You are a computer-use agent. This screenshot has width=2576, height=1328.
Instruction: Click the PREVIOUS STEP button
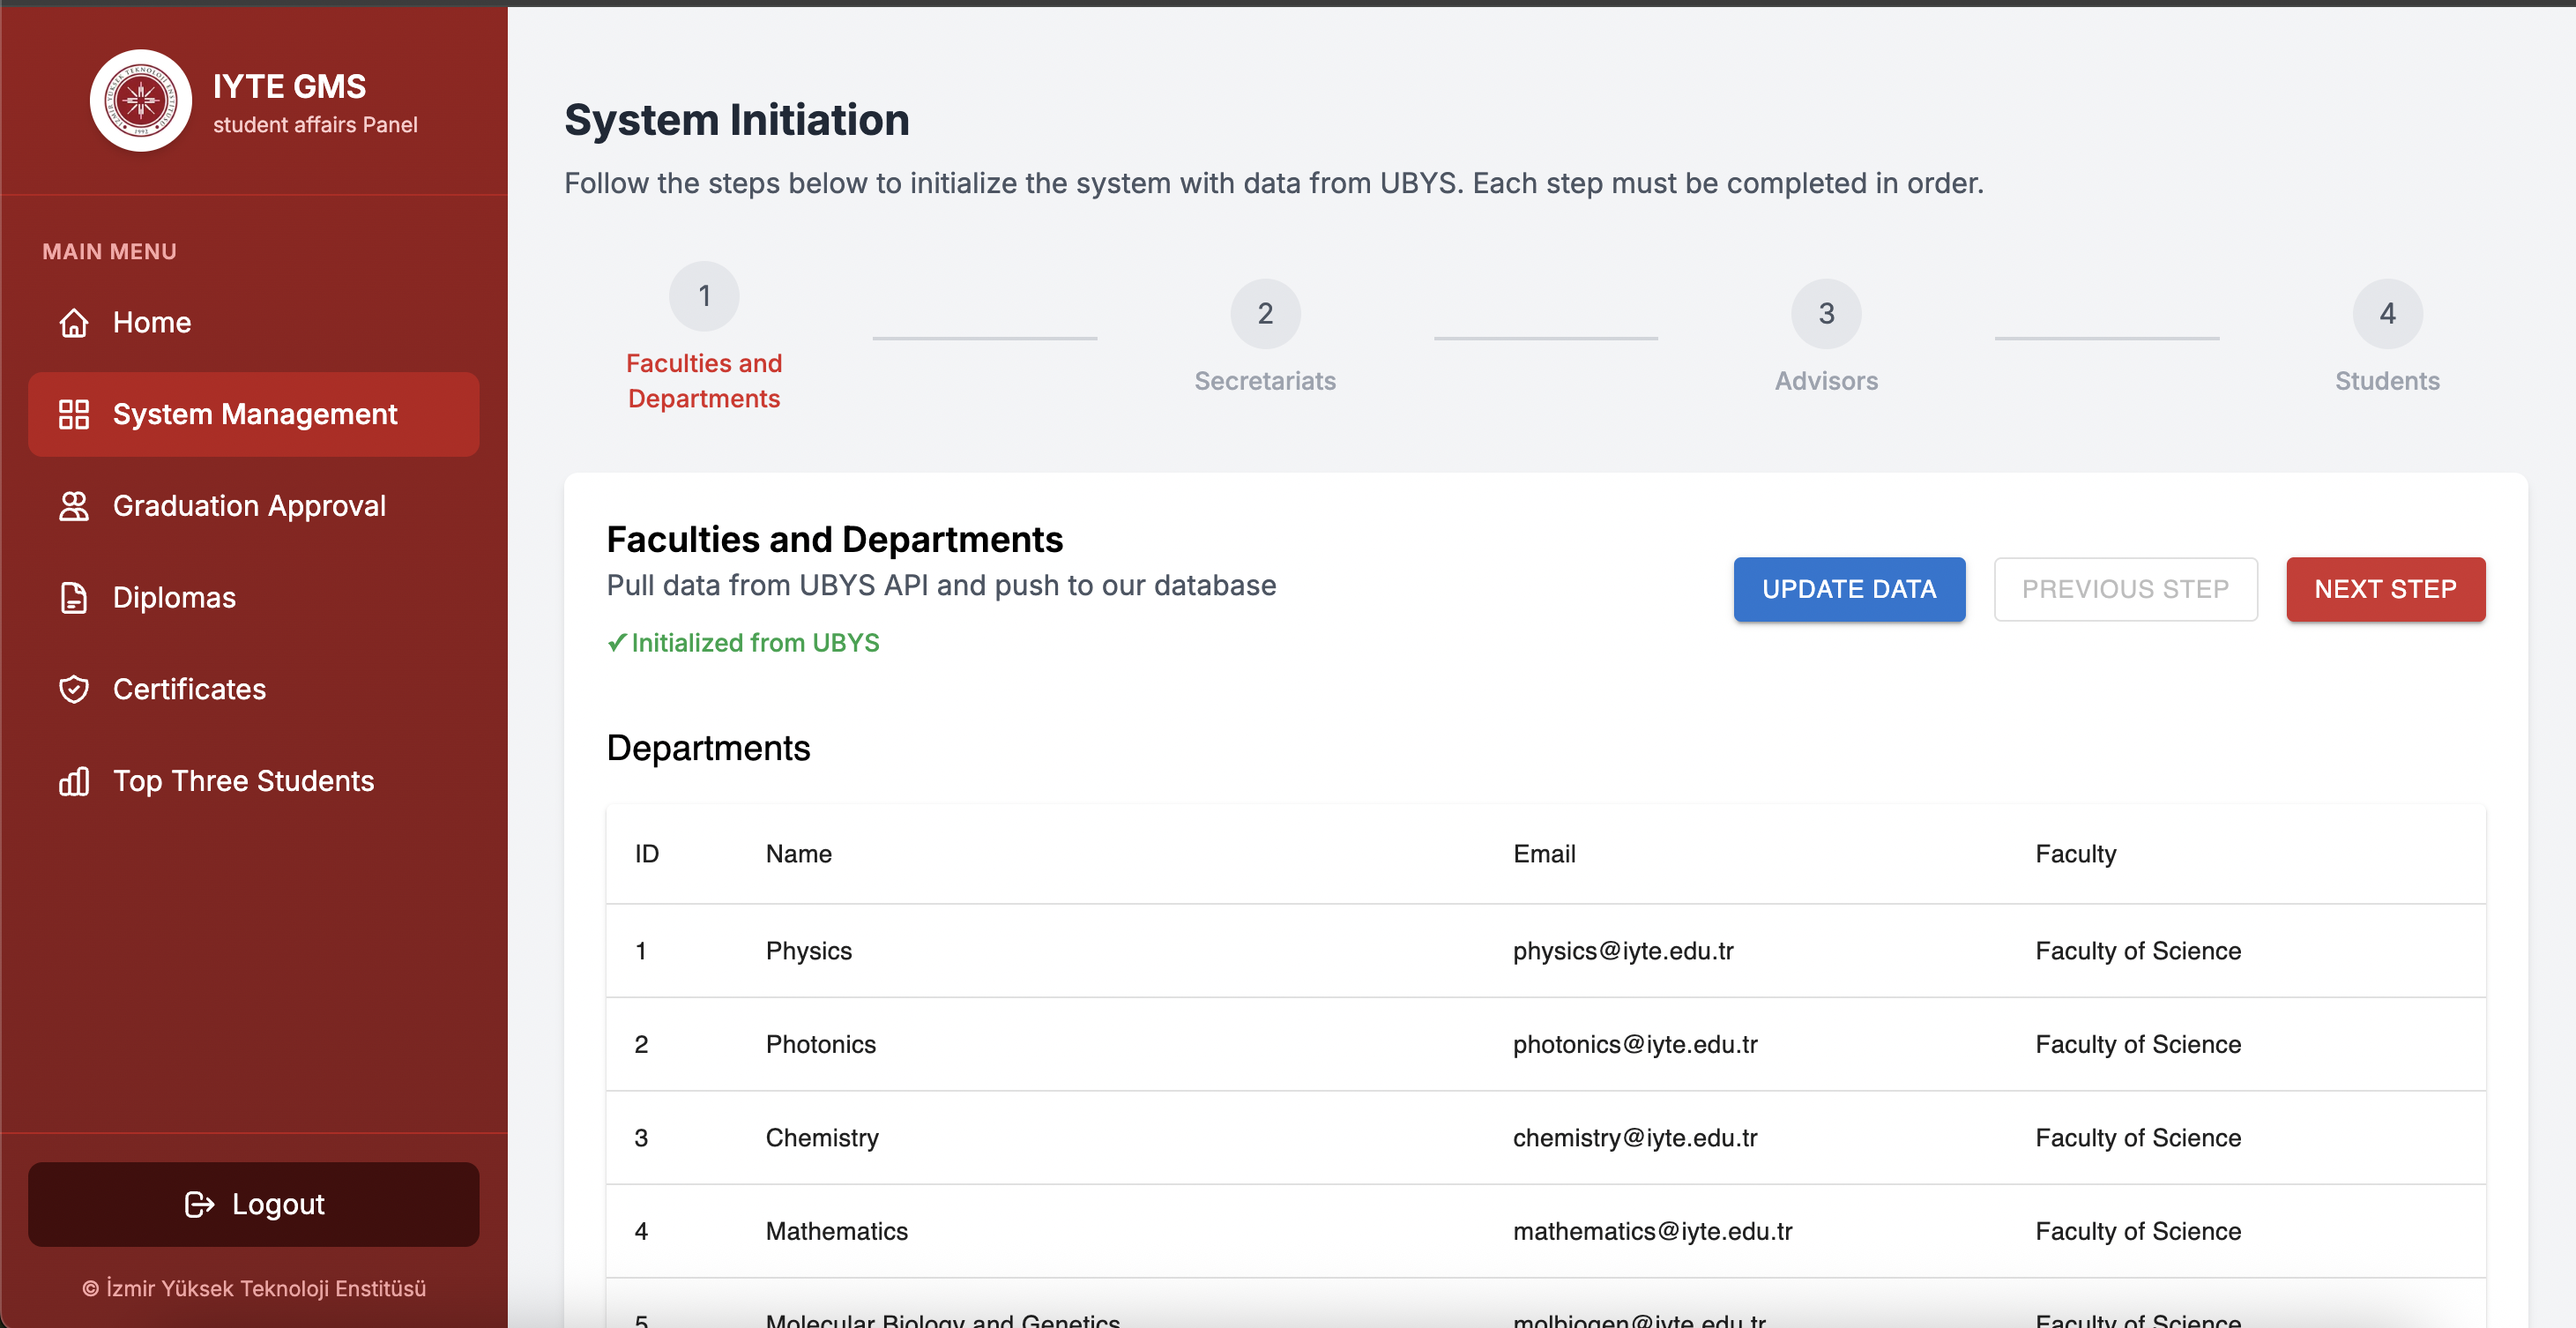(x=2125, y=589)
